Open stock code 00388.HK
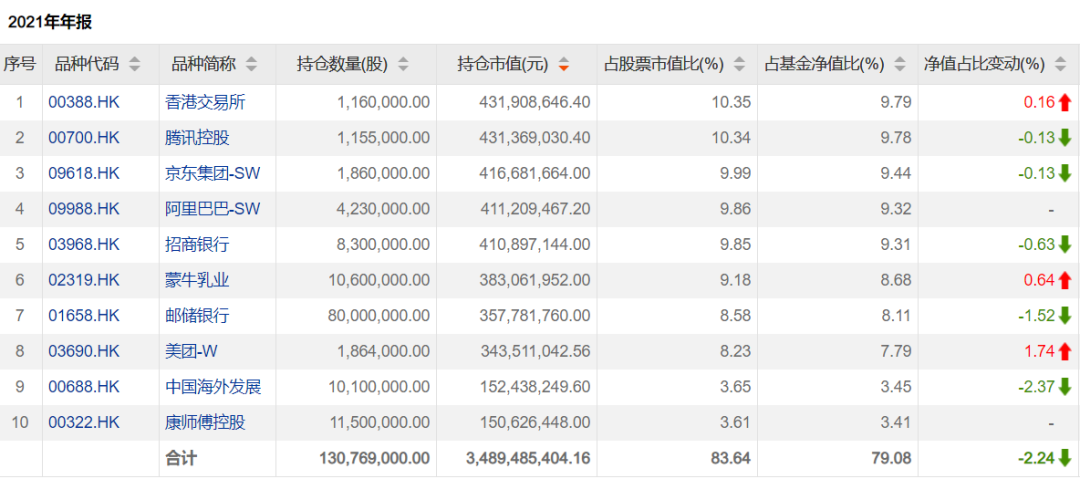The width and height of the screenshot is (1080, 479). pyautogui.click(x=84, y=103)
